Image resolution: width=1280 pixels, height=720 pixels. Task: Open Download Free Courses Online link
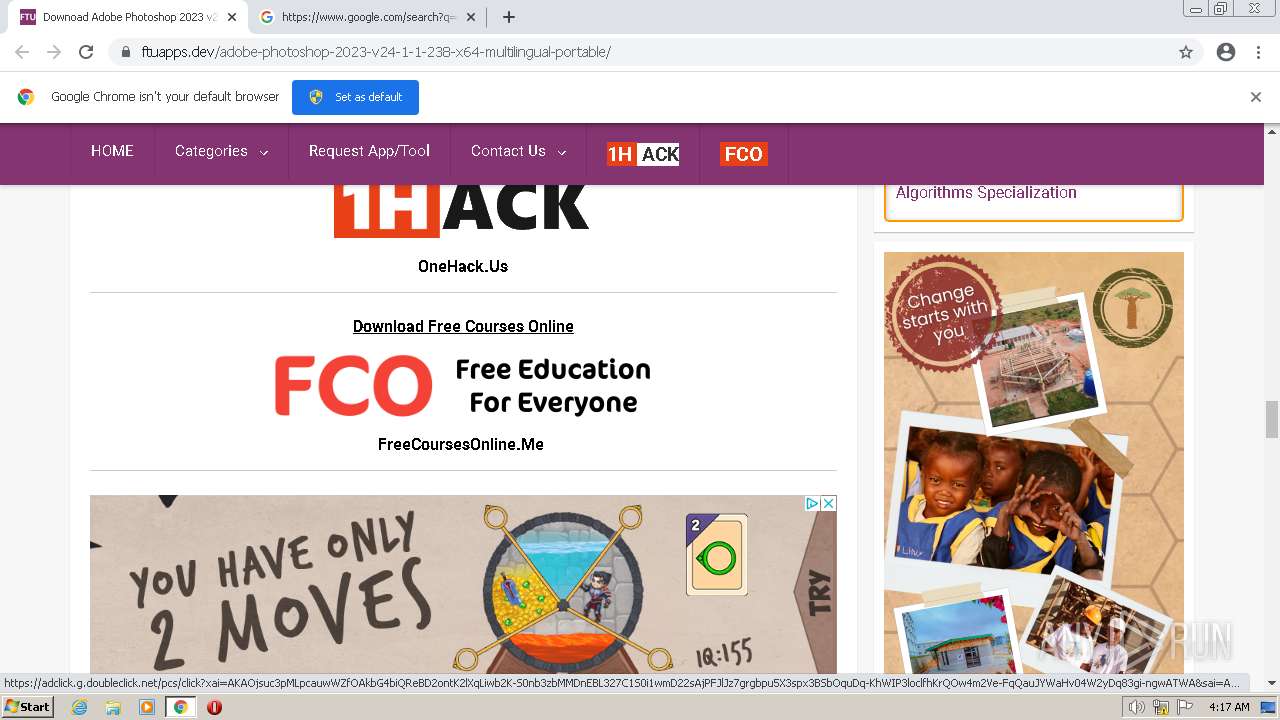tap(463, 326)
